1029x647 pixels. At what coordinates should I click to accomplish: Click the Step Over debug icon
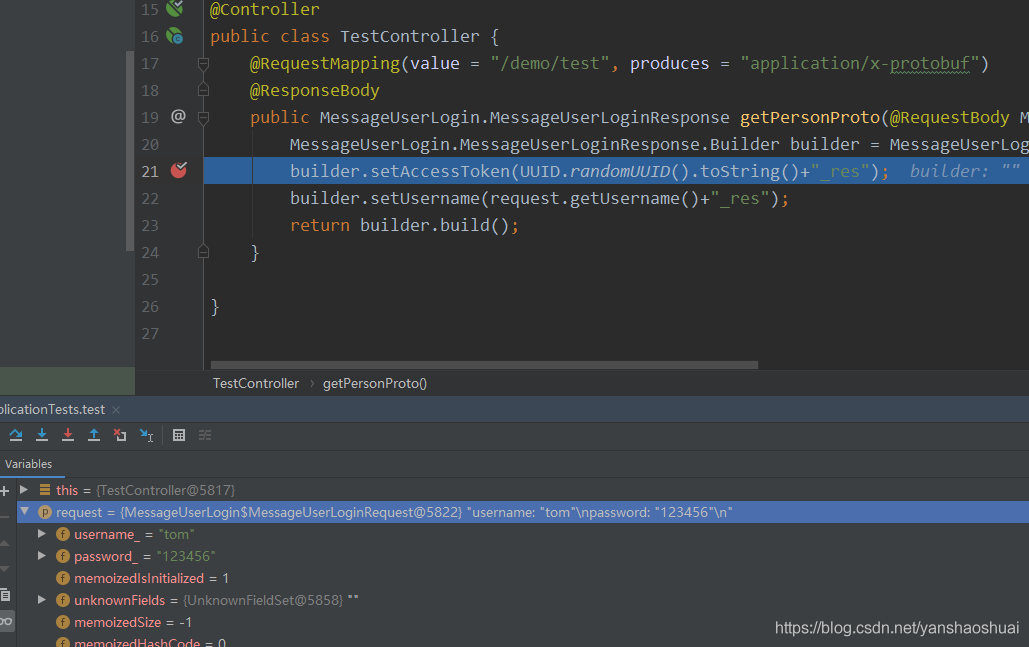16,435
